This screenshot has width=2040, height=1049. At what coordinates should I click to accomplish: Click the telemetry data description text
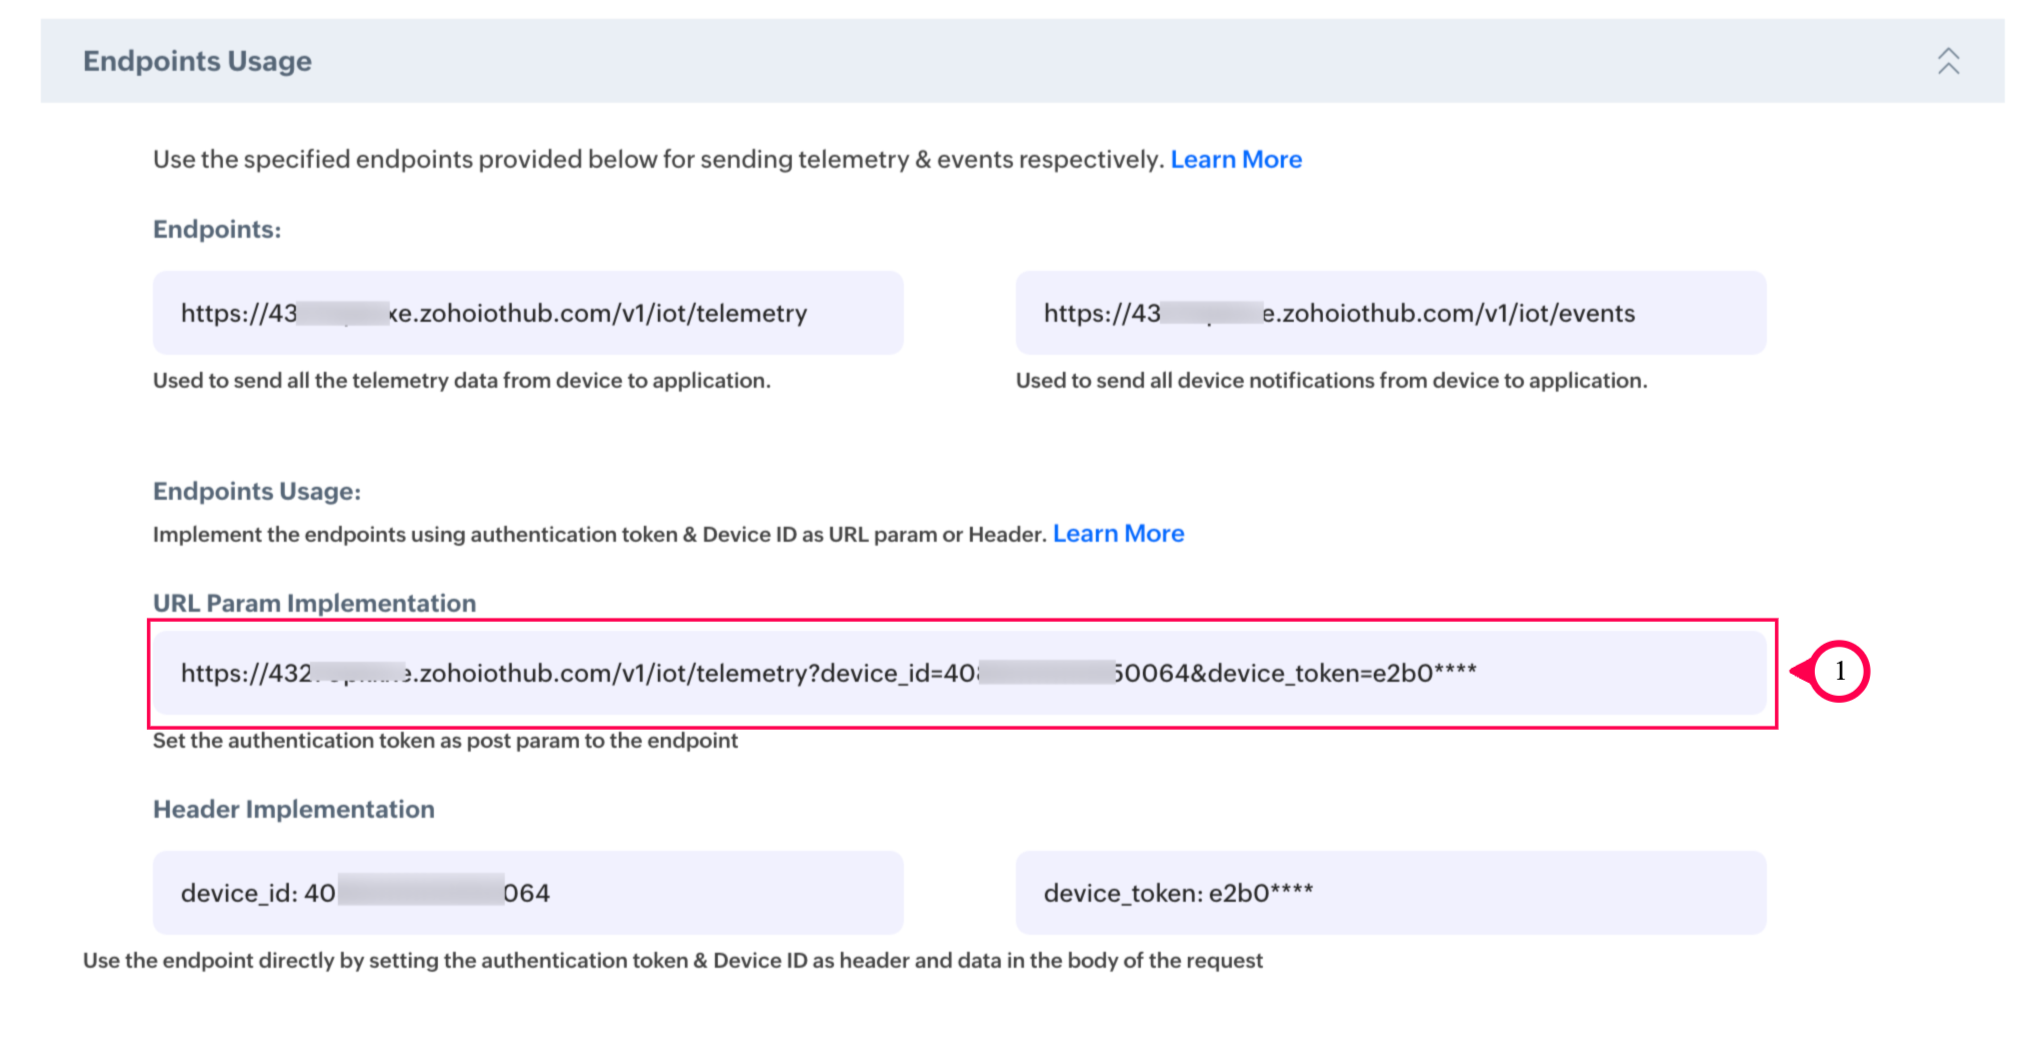[461, 381]
